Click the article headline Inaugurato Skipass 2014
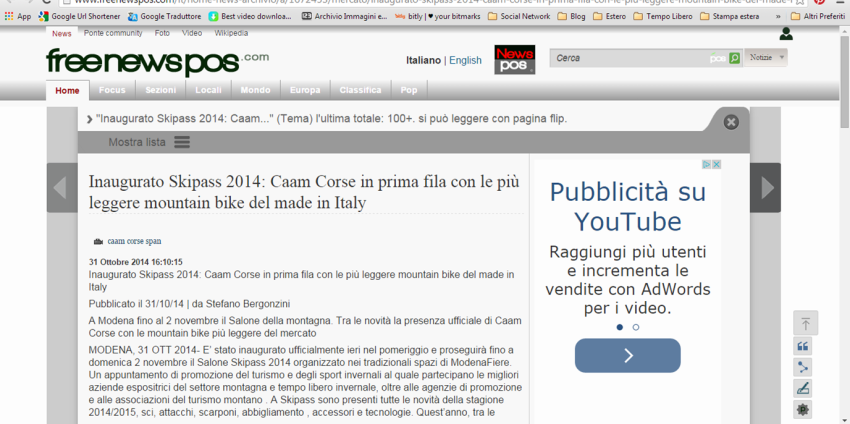The height and width of the screenshot is (424, 850). pos(304,192)
